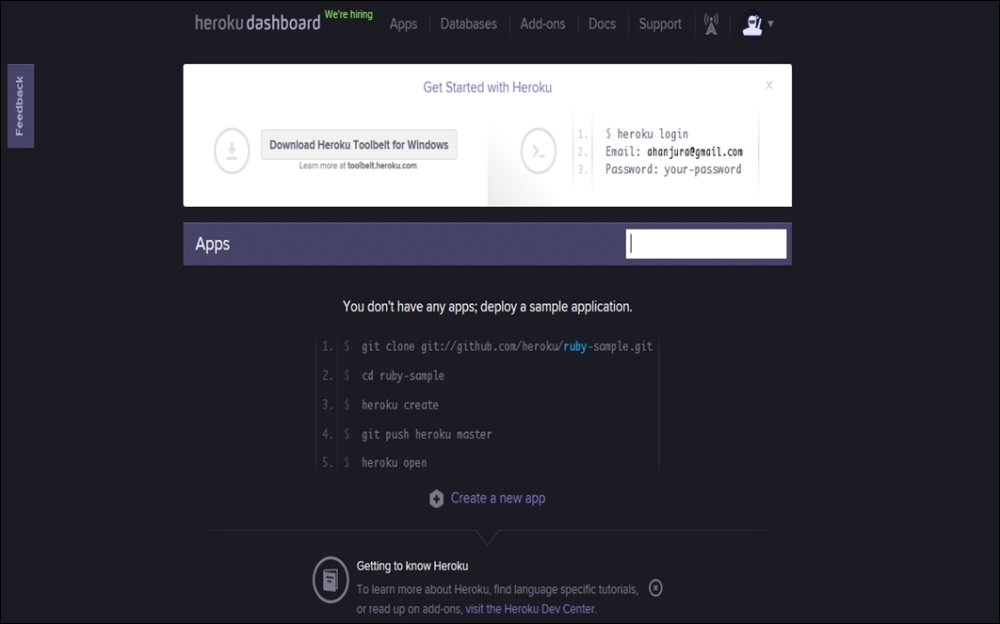1000x624 pixels.
Task: Click the Getting to know Heroku book icon
Action: point(330,580)
